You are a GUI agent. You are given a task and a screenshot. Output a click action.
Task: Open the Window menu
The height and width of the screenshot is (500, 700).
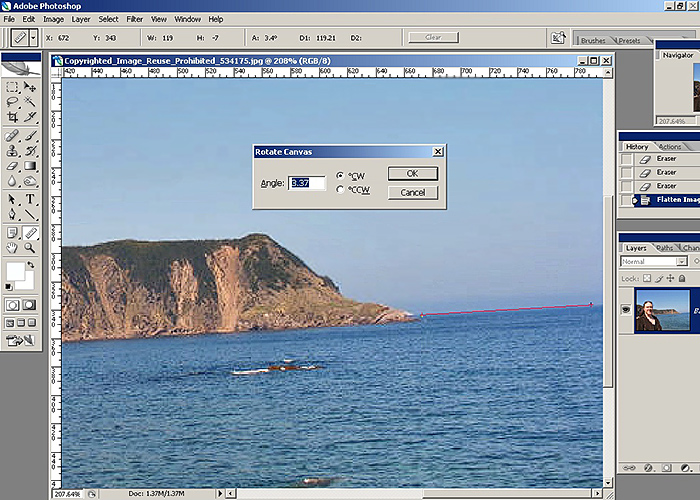188,19
